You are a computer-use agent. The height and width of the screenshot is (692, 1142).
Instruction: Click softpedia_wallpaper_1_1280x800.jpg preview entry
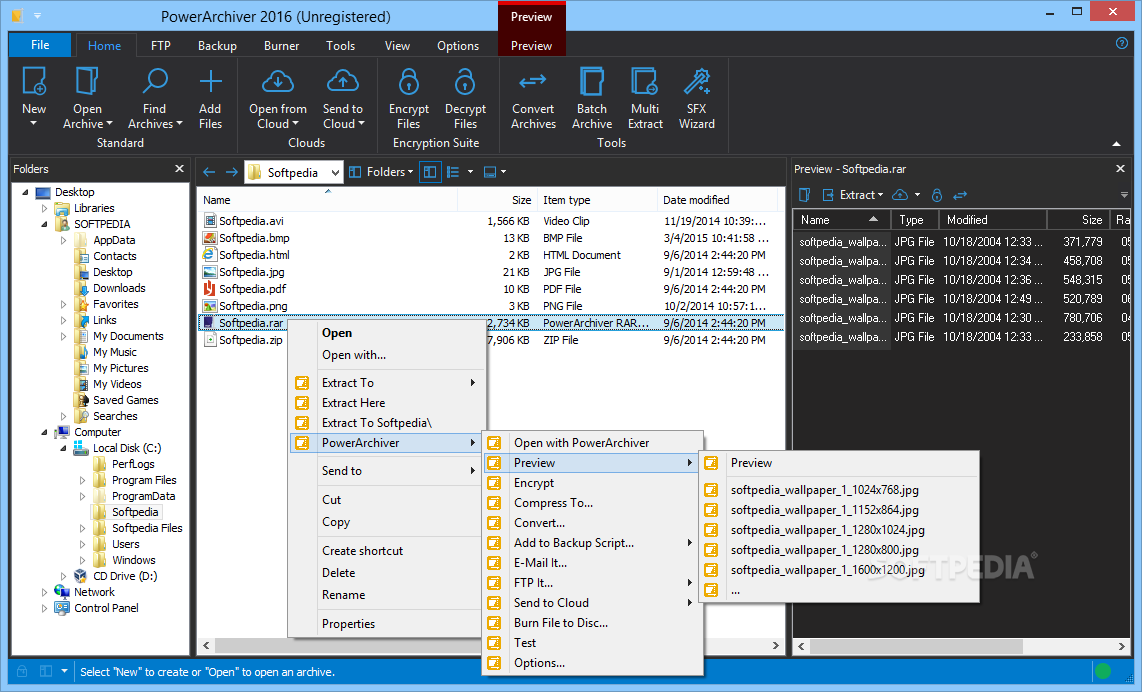838,550
